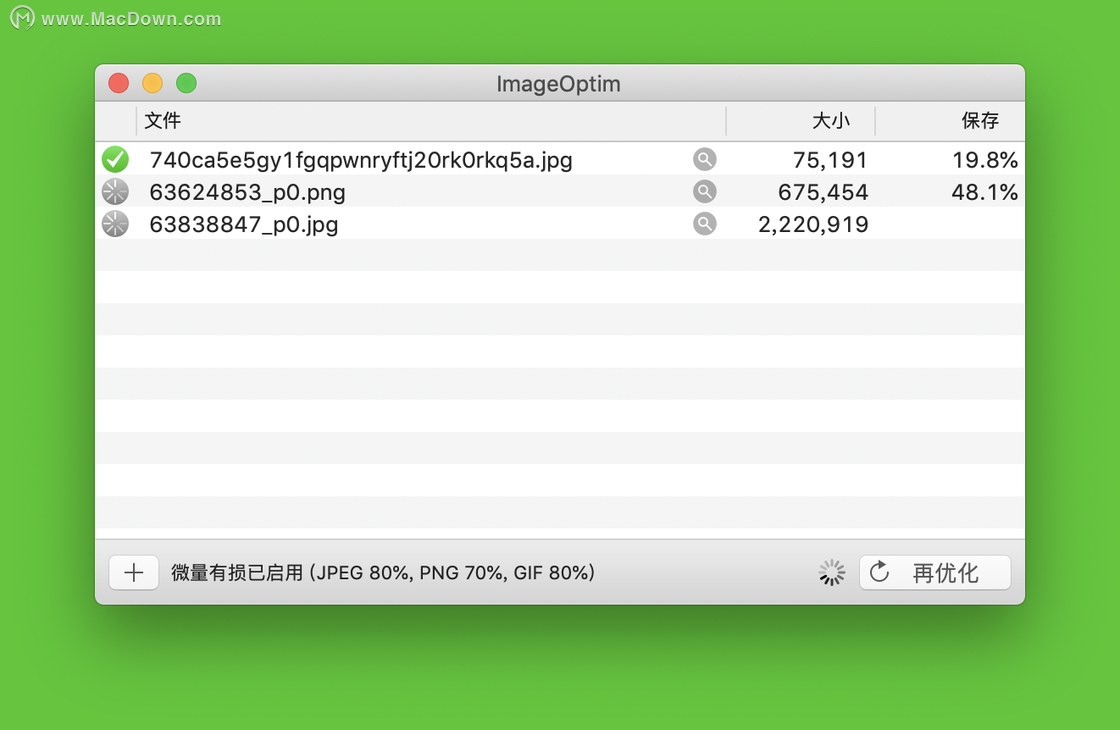Click the 19.8% savings value

[984, 160]
